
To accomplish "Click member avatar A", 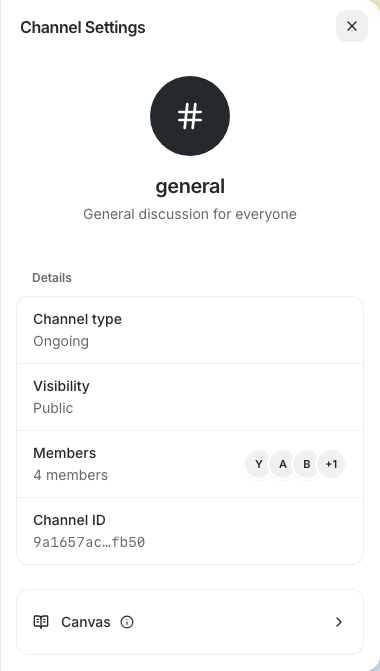I will coord(282,464).
